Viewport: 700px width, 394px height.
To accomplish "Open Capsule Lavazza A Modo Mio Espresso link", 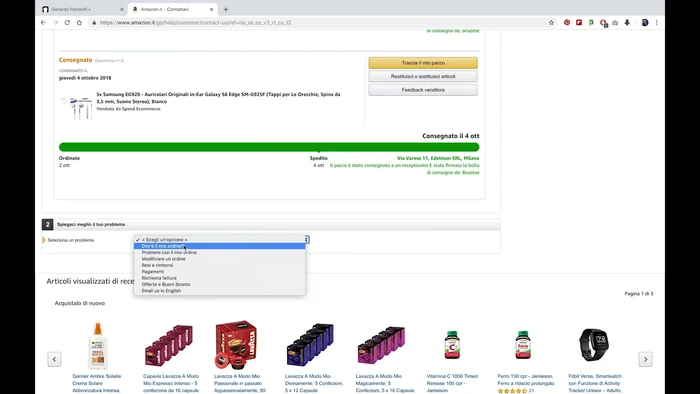I will pos(171,383).
